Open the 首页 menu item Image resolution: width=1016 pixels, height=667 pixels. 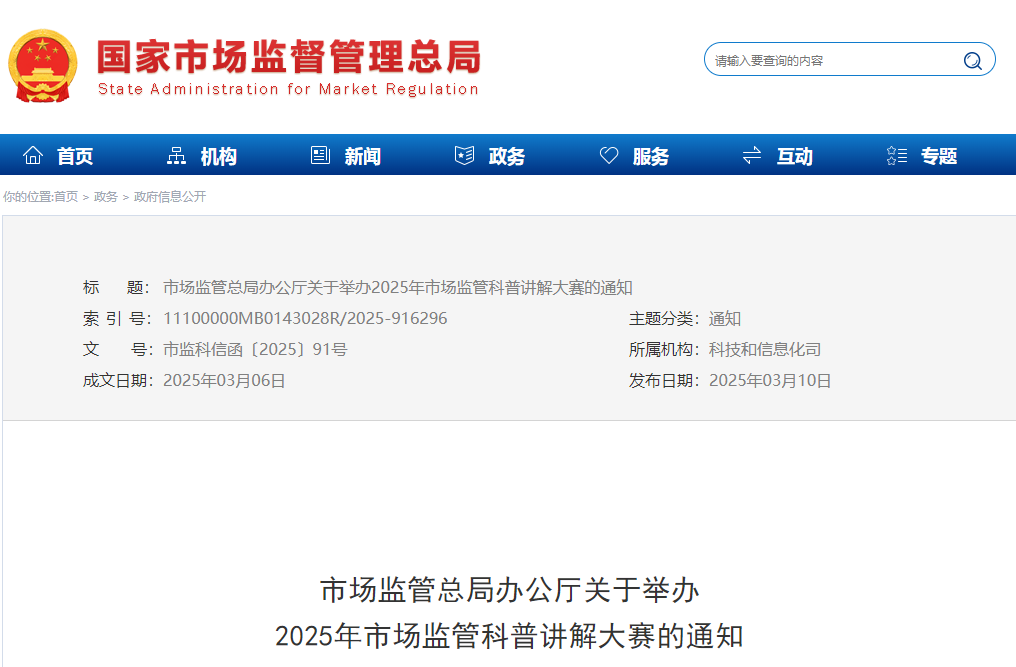click(x=75, y=156)
